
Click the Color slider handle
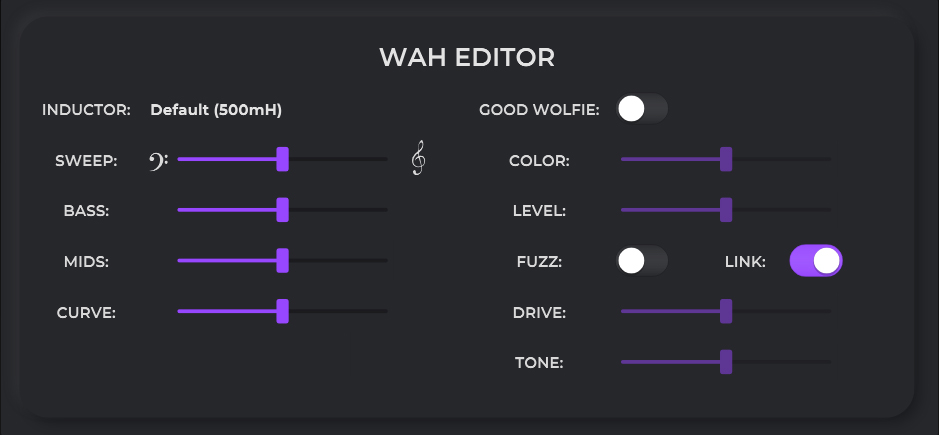coord(726,159)
